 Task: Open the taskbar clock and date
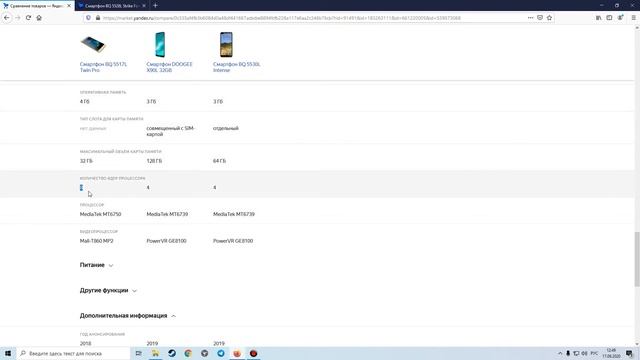[x=611, y=353]
